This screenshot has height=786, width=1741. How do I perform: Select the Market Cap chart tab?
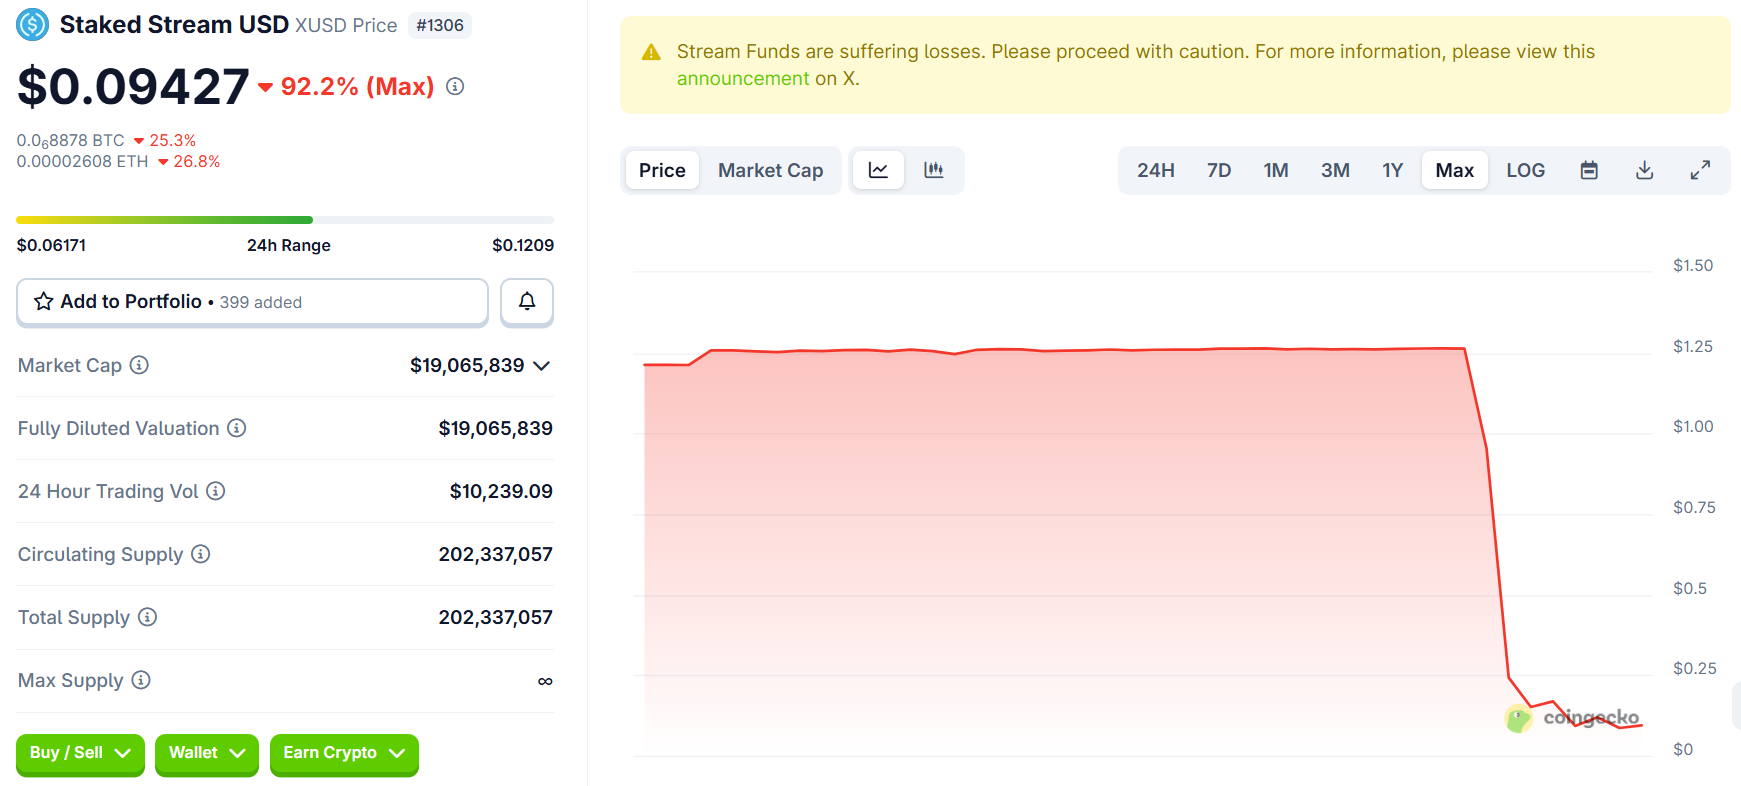(771, 170)
